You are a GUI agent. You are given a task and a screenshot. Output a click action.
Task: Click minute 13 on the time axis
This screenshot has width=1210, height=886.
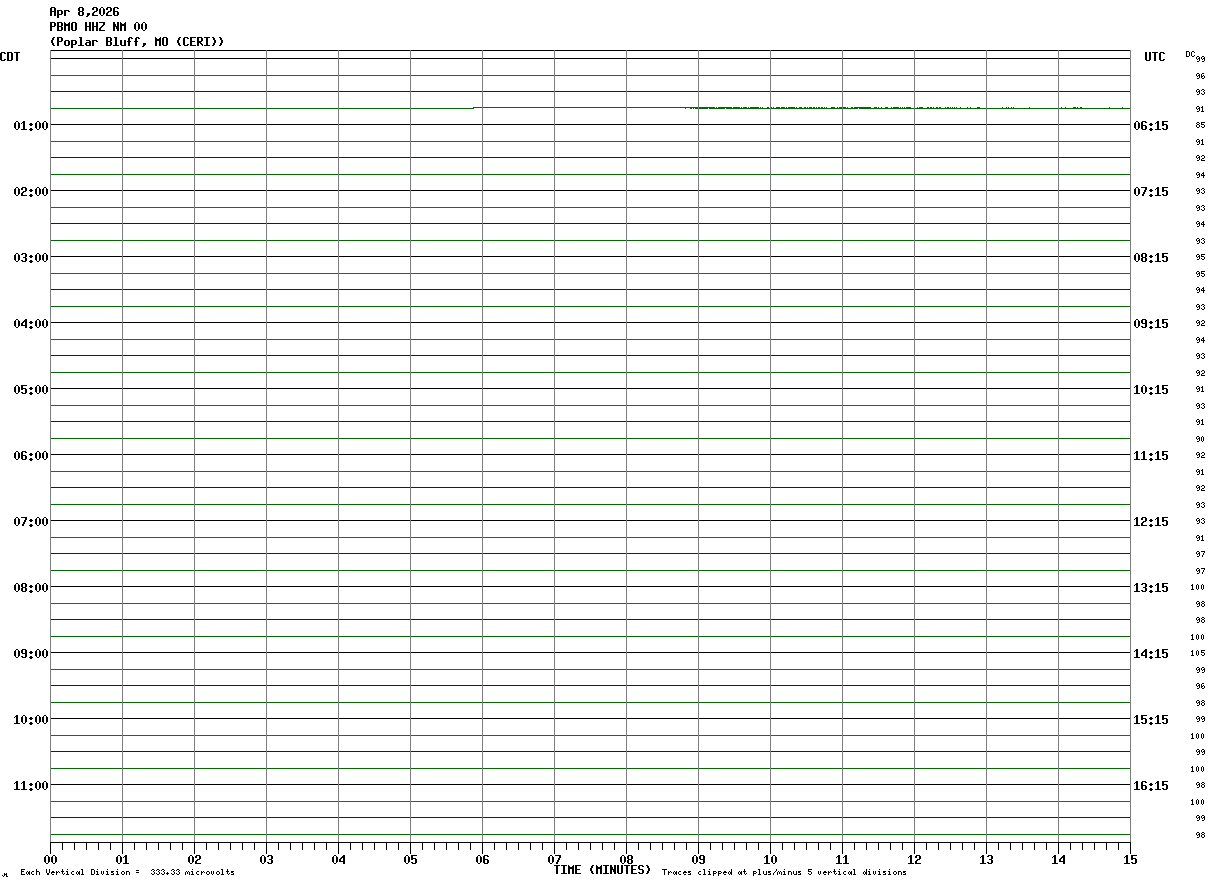coord(987,859)
